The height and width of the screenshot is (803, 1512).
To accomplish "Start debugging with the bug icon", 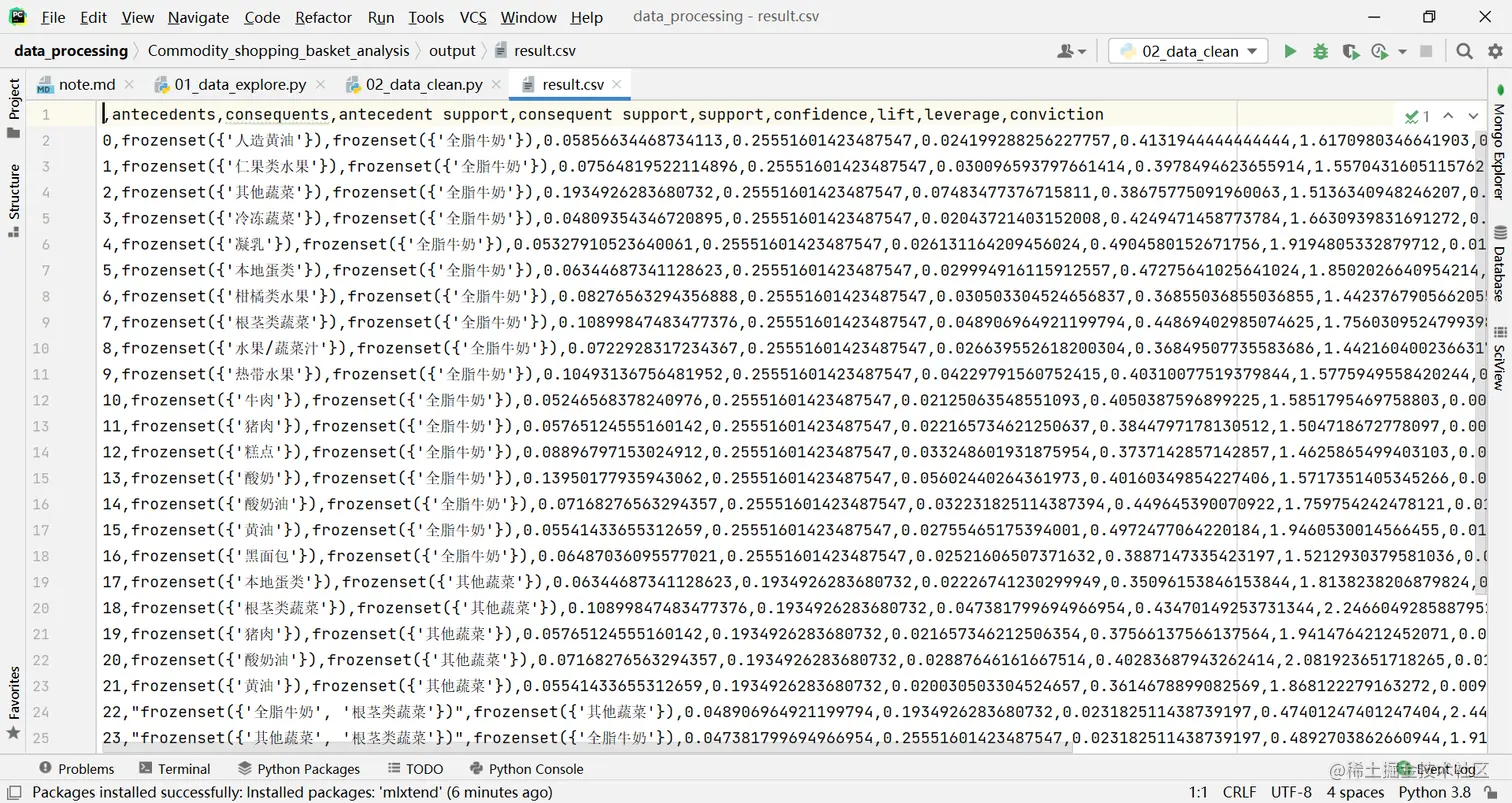I will 1320,51.
